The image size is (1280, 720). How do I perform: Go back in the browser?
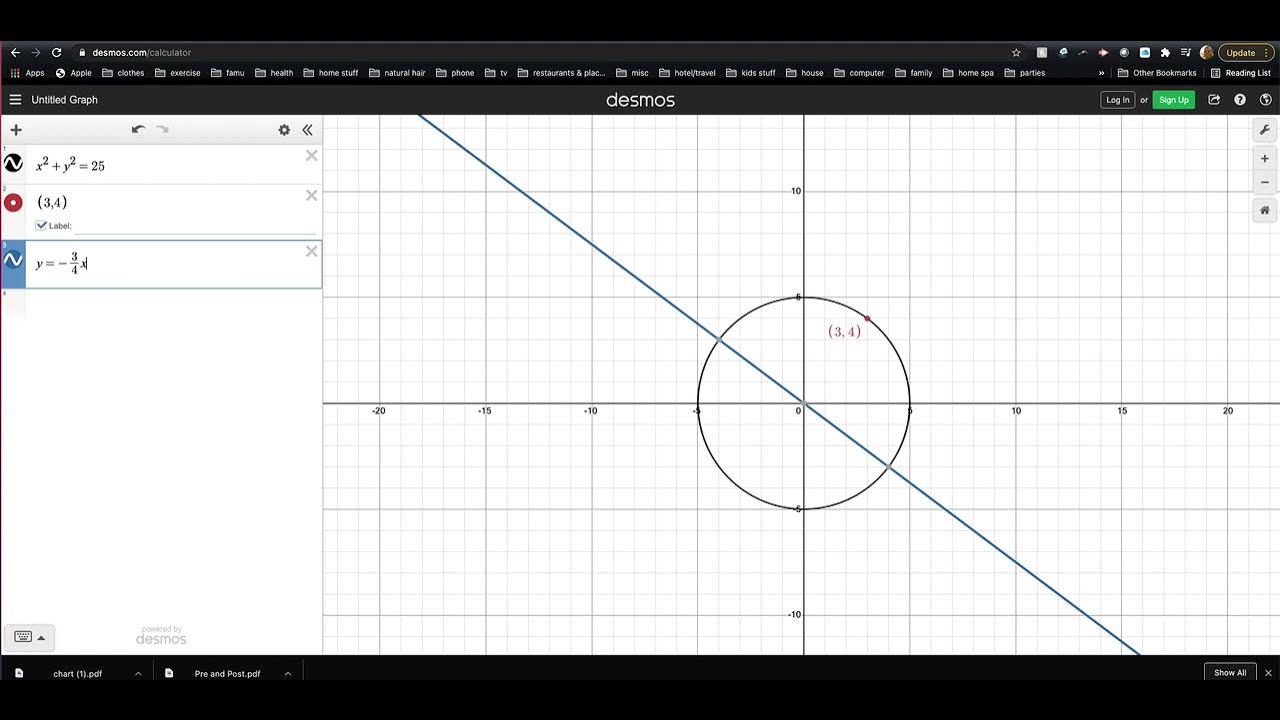[x=15, y=52]
